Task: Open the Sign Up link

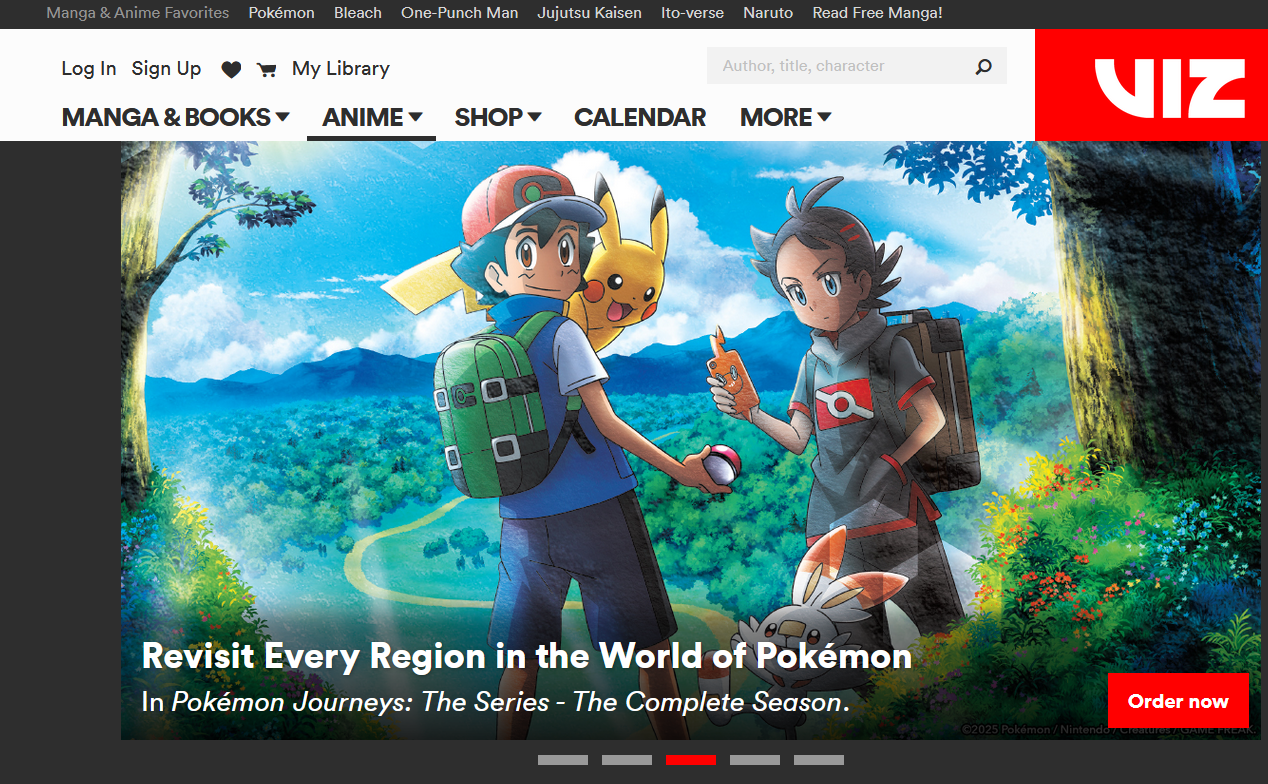Action: coord(167,69)
